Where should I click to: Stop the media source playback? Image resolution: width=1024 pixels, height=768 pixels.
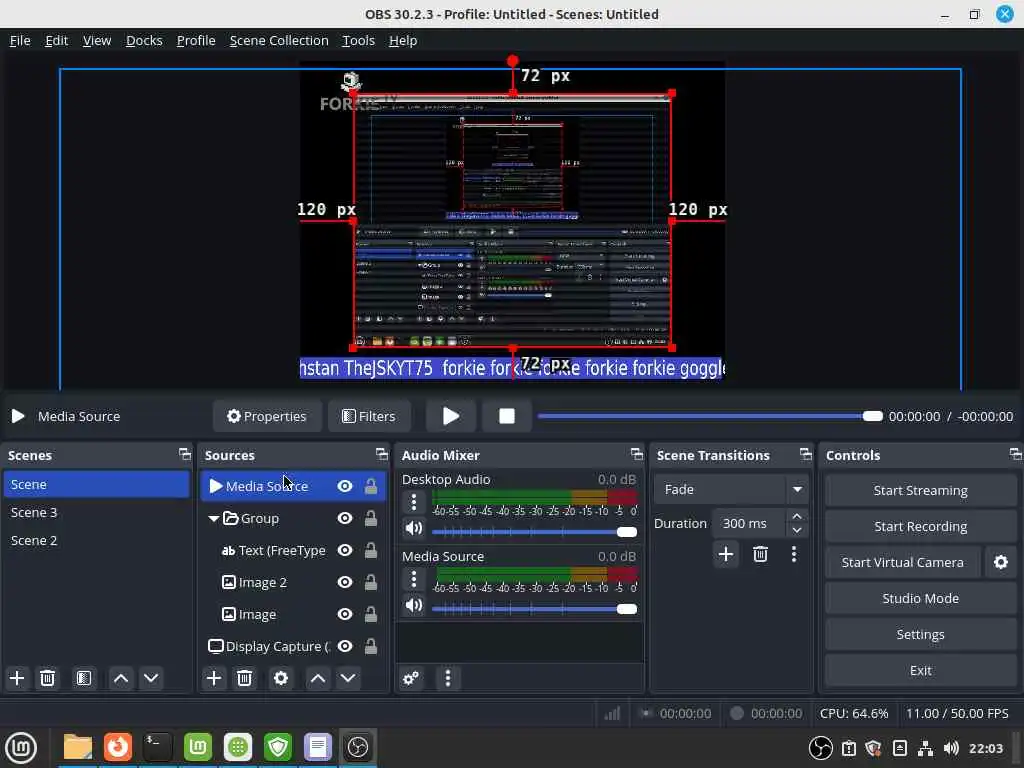tap(507, 416)
